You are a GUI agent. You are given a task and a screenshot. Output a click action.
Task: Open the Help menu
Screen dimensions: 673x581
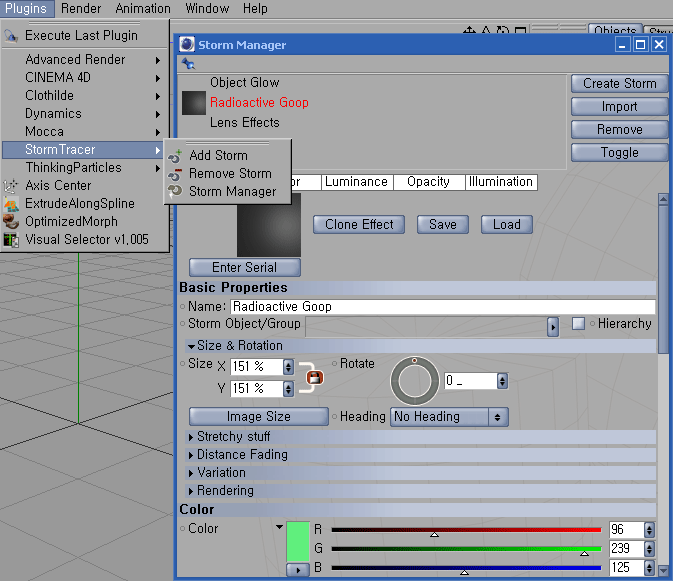255,9
